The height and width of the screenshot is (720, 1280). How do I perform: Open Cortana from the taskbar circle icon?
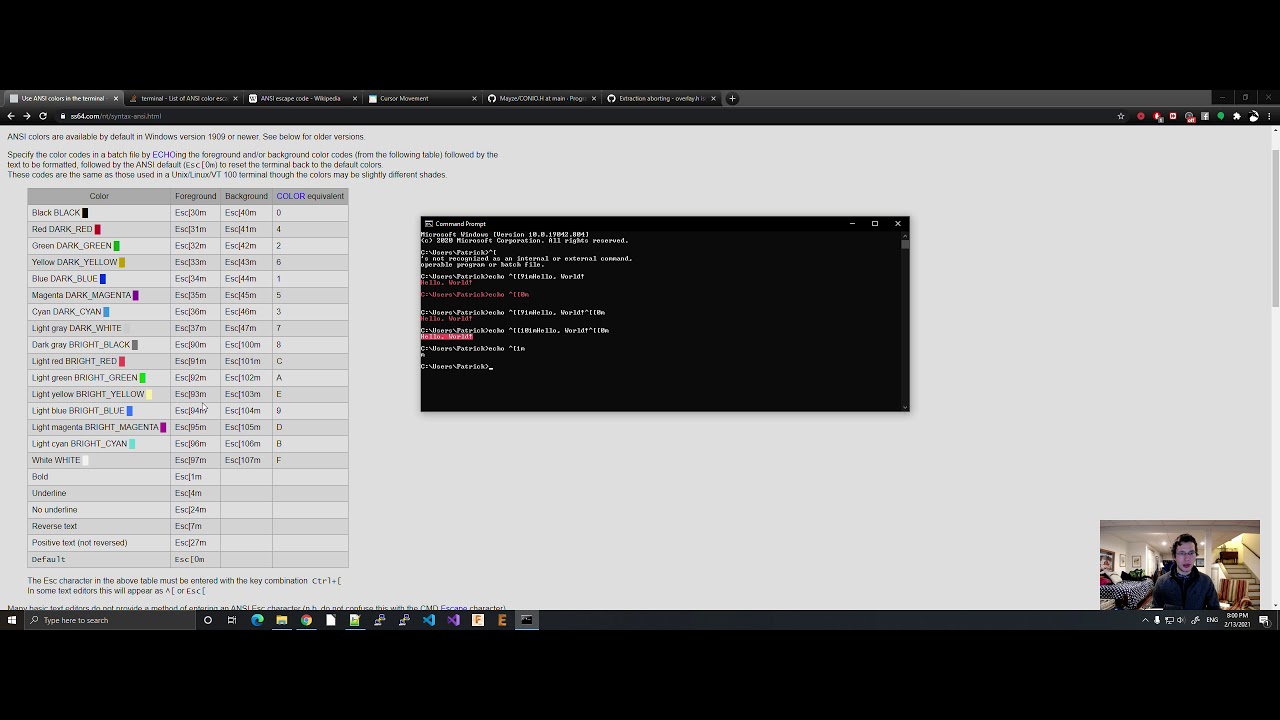click(x=208, y=620)
